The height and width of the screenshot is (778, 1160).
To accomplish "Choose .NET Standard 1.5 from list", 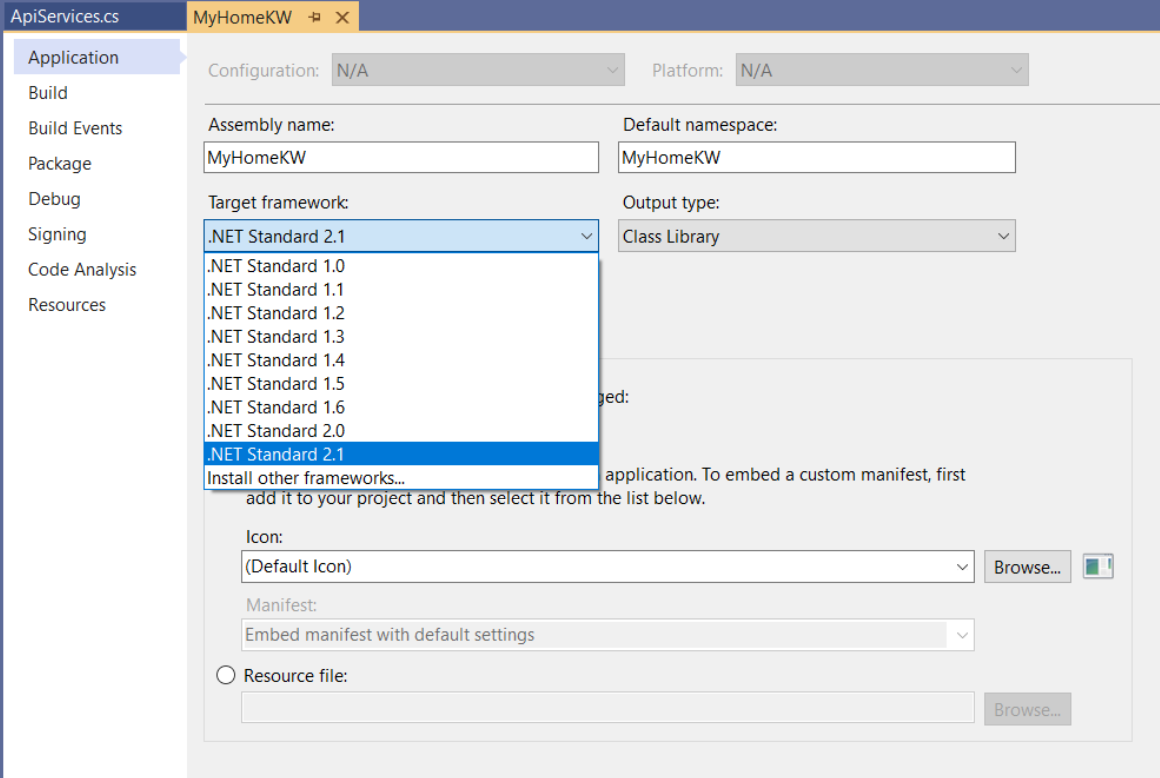I will 401,384.
